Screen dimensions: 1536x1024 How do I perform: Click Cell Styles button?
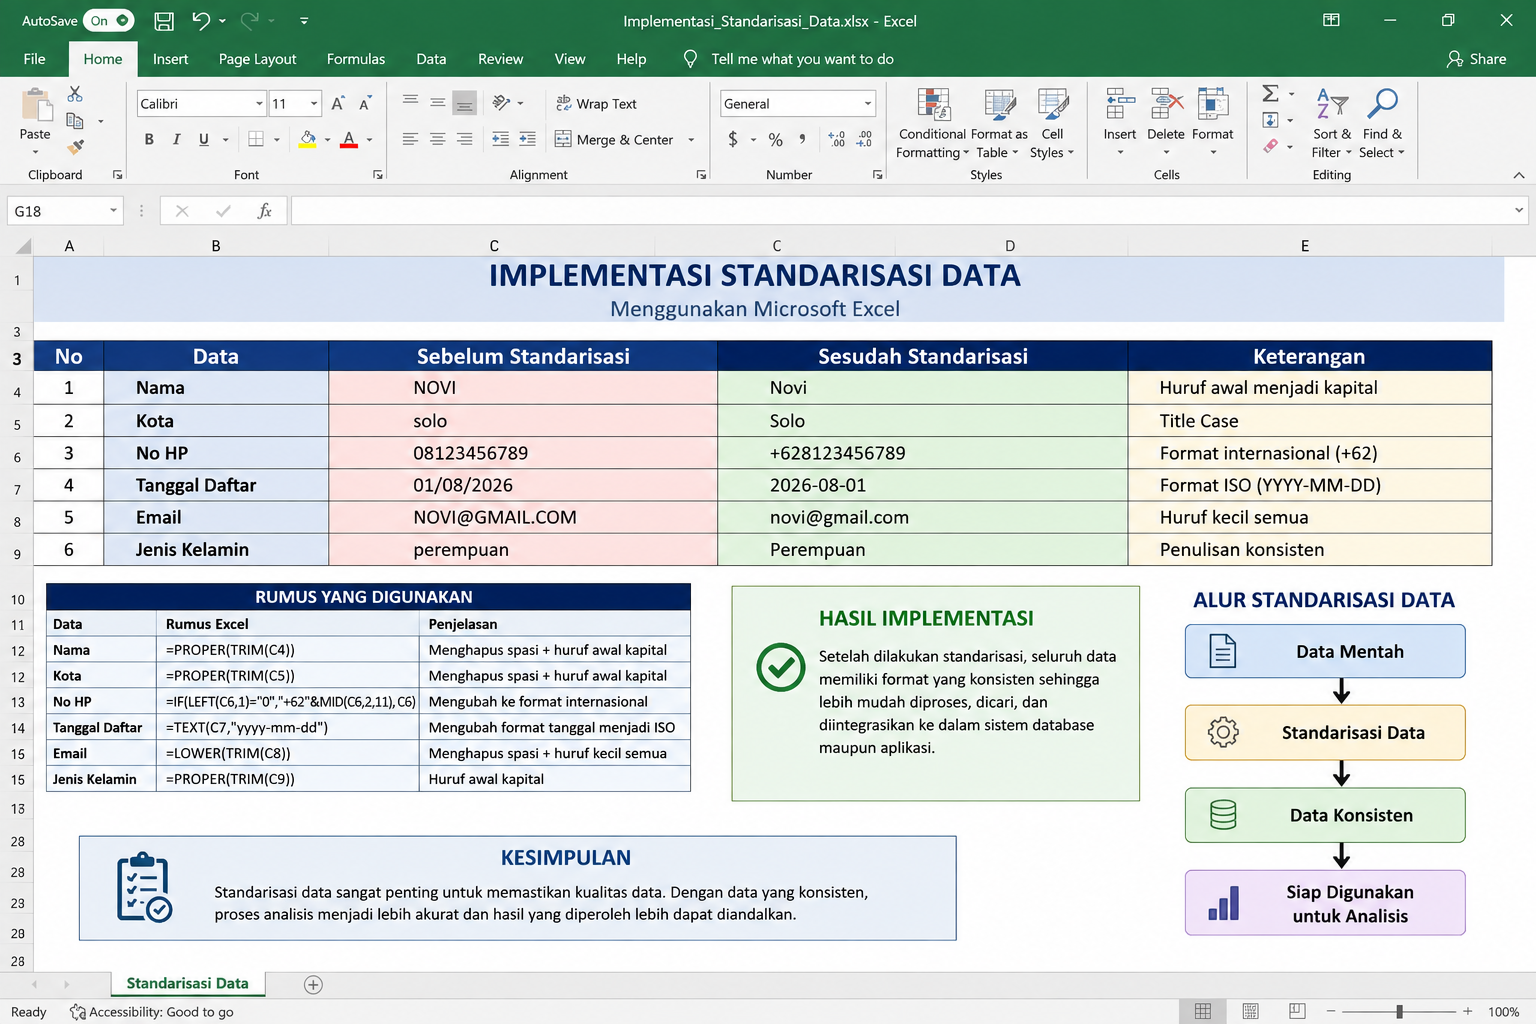pyautogui.click(x=1052, y=124)
